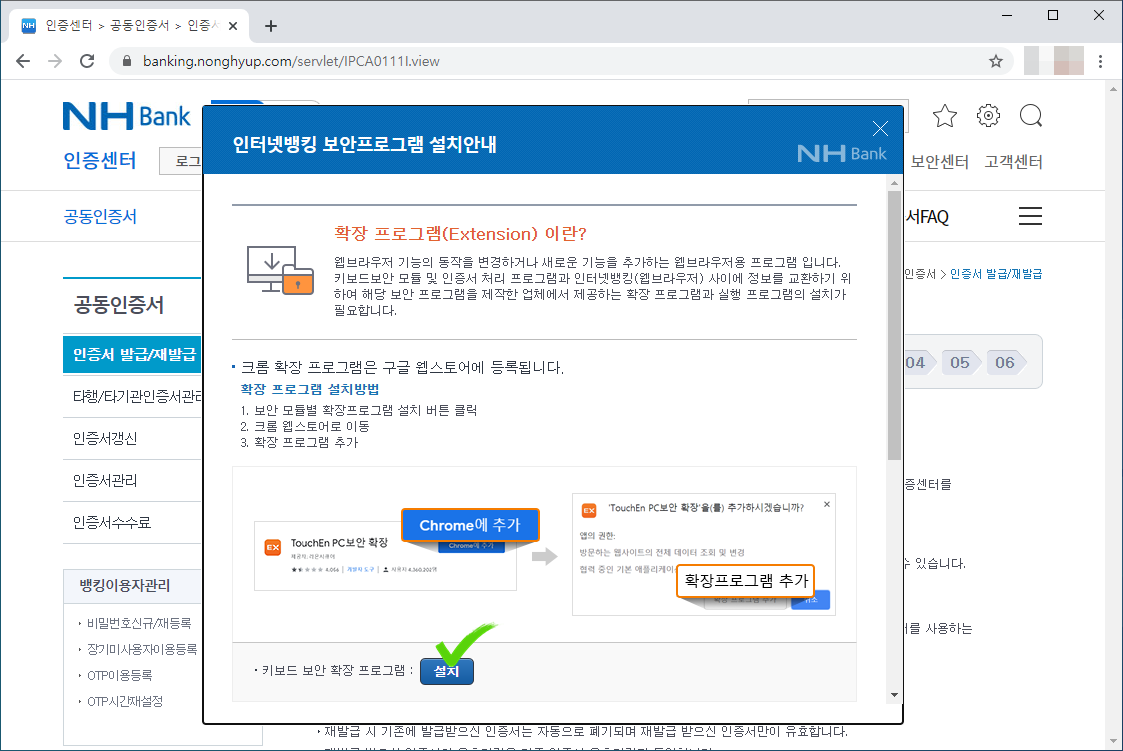Open the hamburger full menu
Viewport: 1123px width, 751px height.
coord(1030,216)
